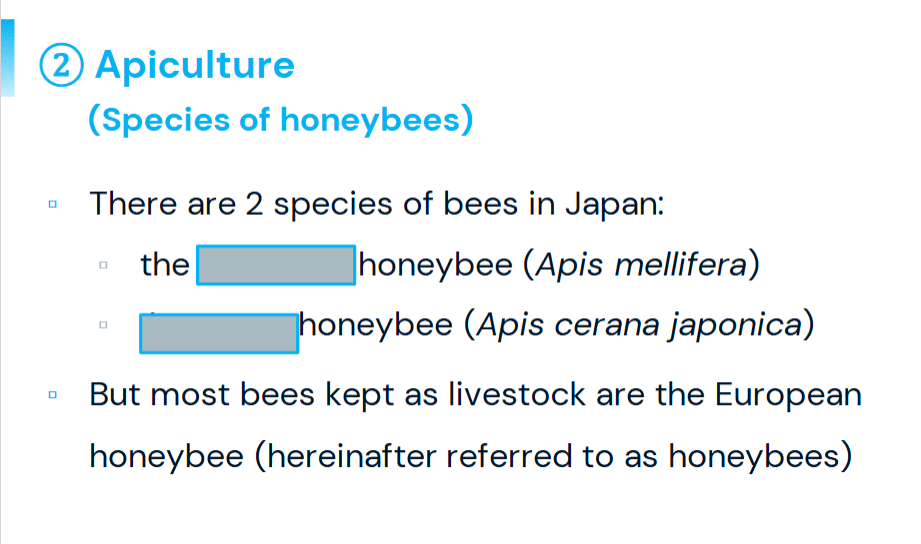921x544 pixels.
Task: Click bullet marker beside 'There are 2 species'
Action: (52, 204)
